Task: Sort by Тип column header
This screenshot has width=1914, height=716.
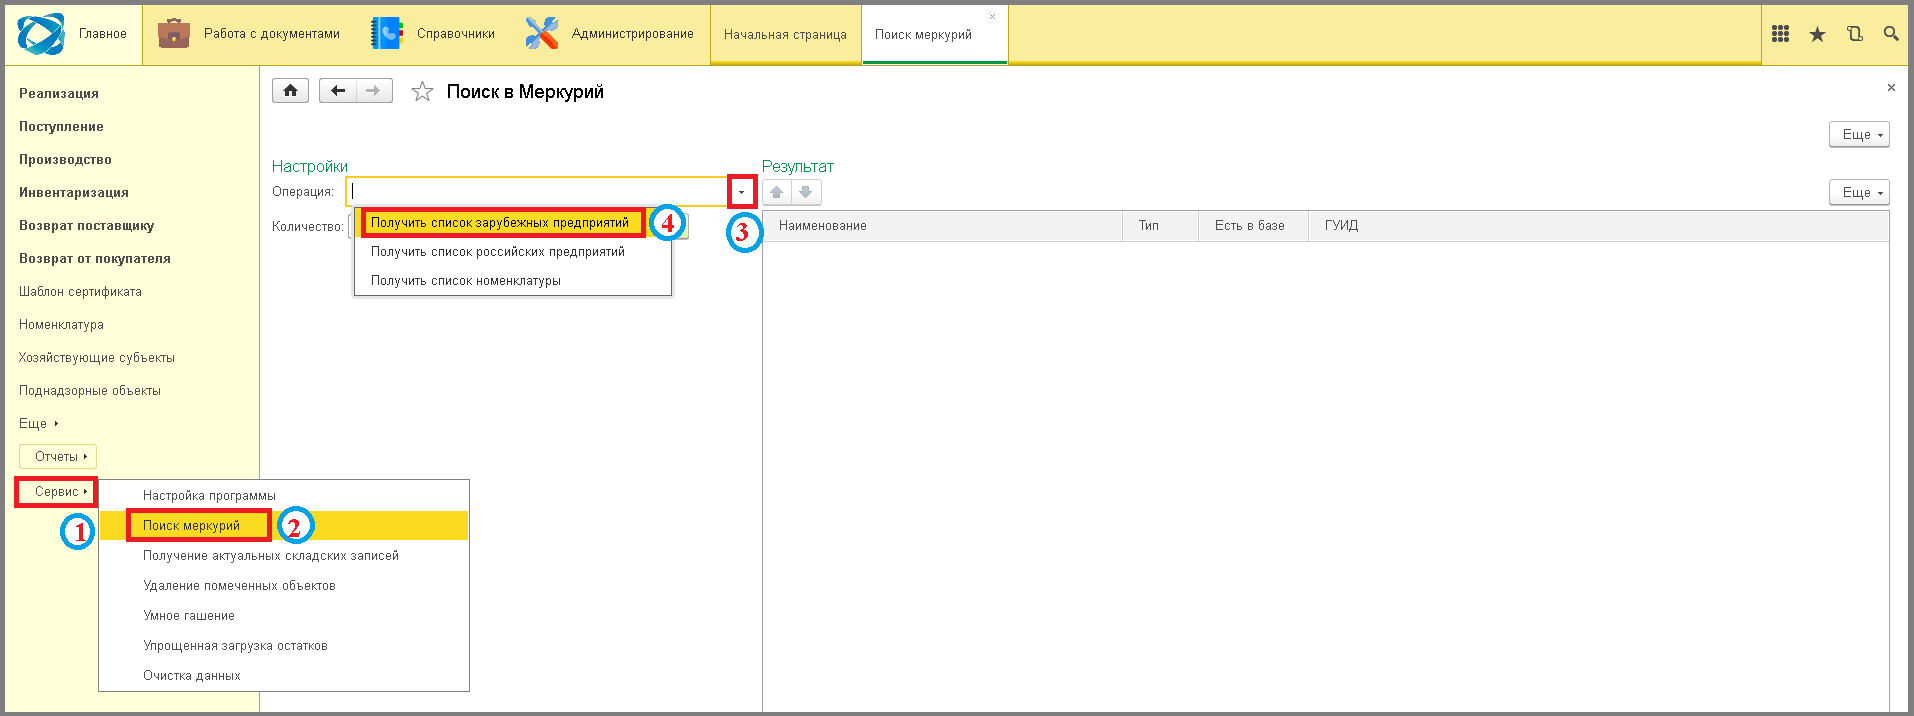Action: 1160,226
